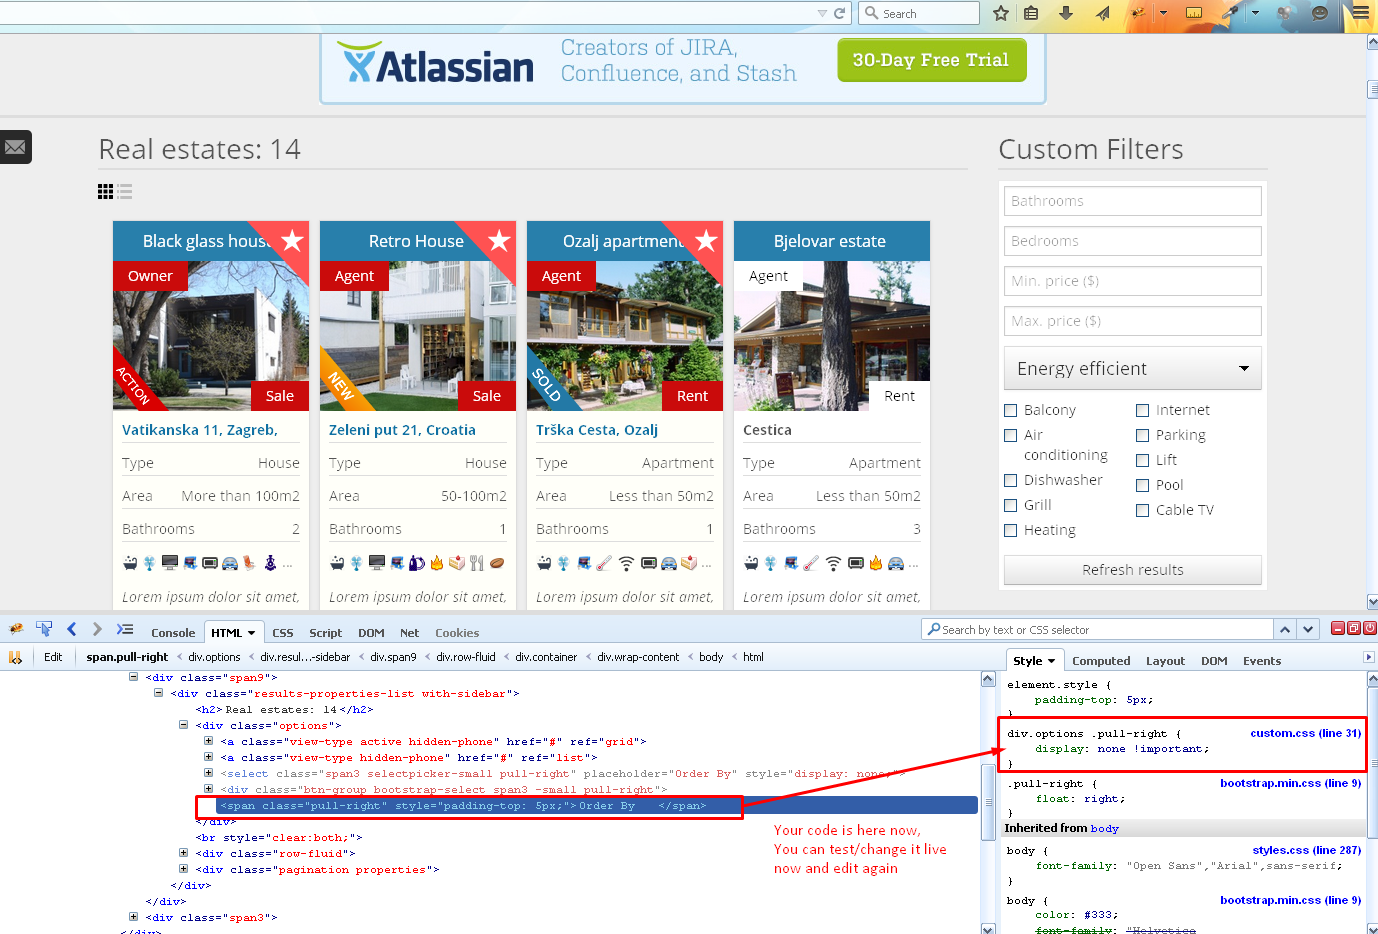Open Zeleni put 21, Croatia link
Viewport: 1378px width, 934px height.
402,430
